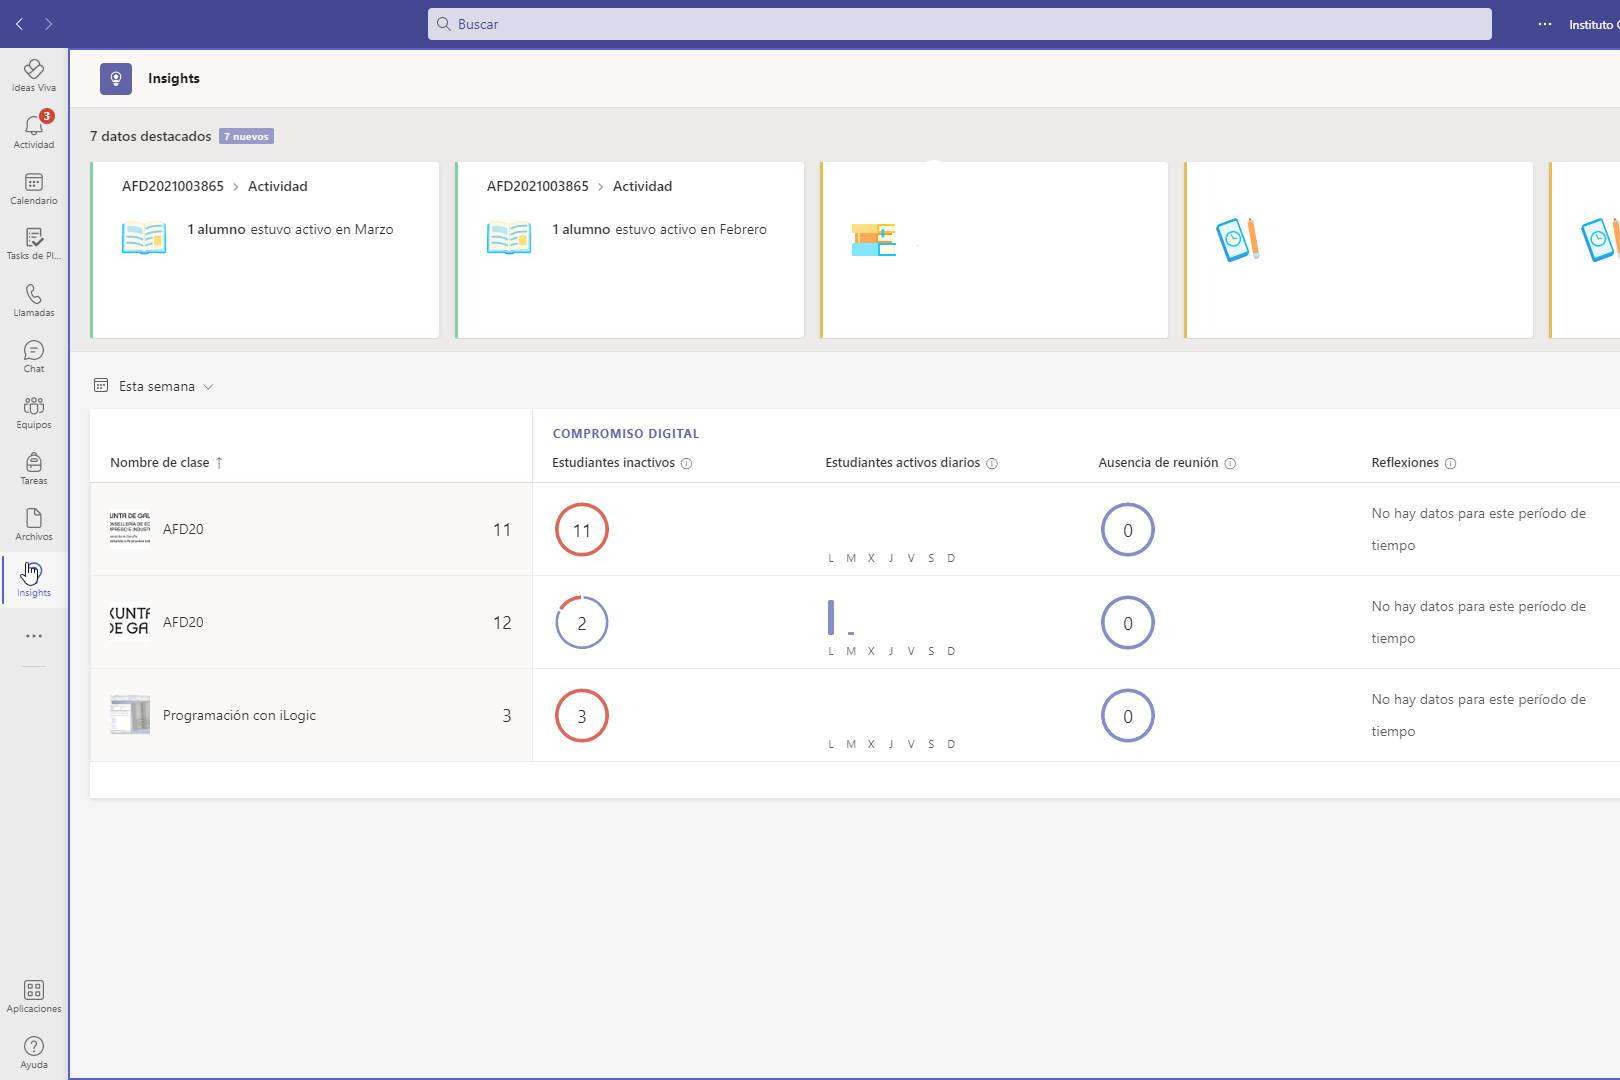The width and height of the screenshot is (1620, 1080).
Task: Navigate back with the left arrow
Action: (x=19, y=24)
